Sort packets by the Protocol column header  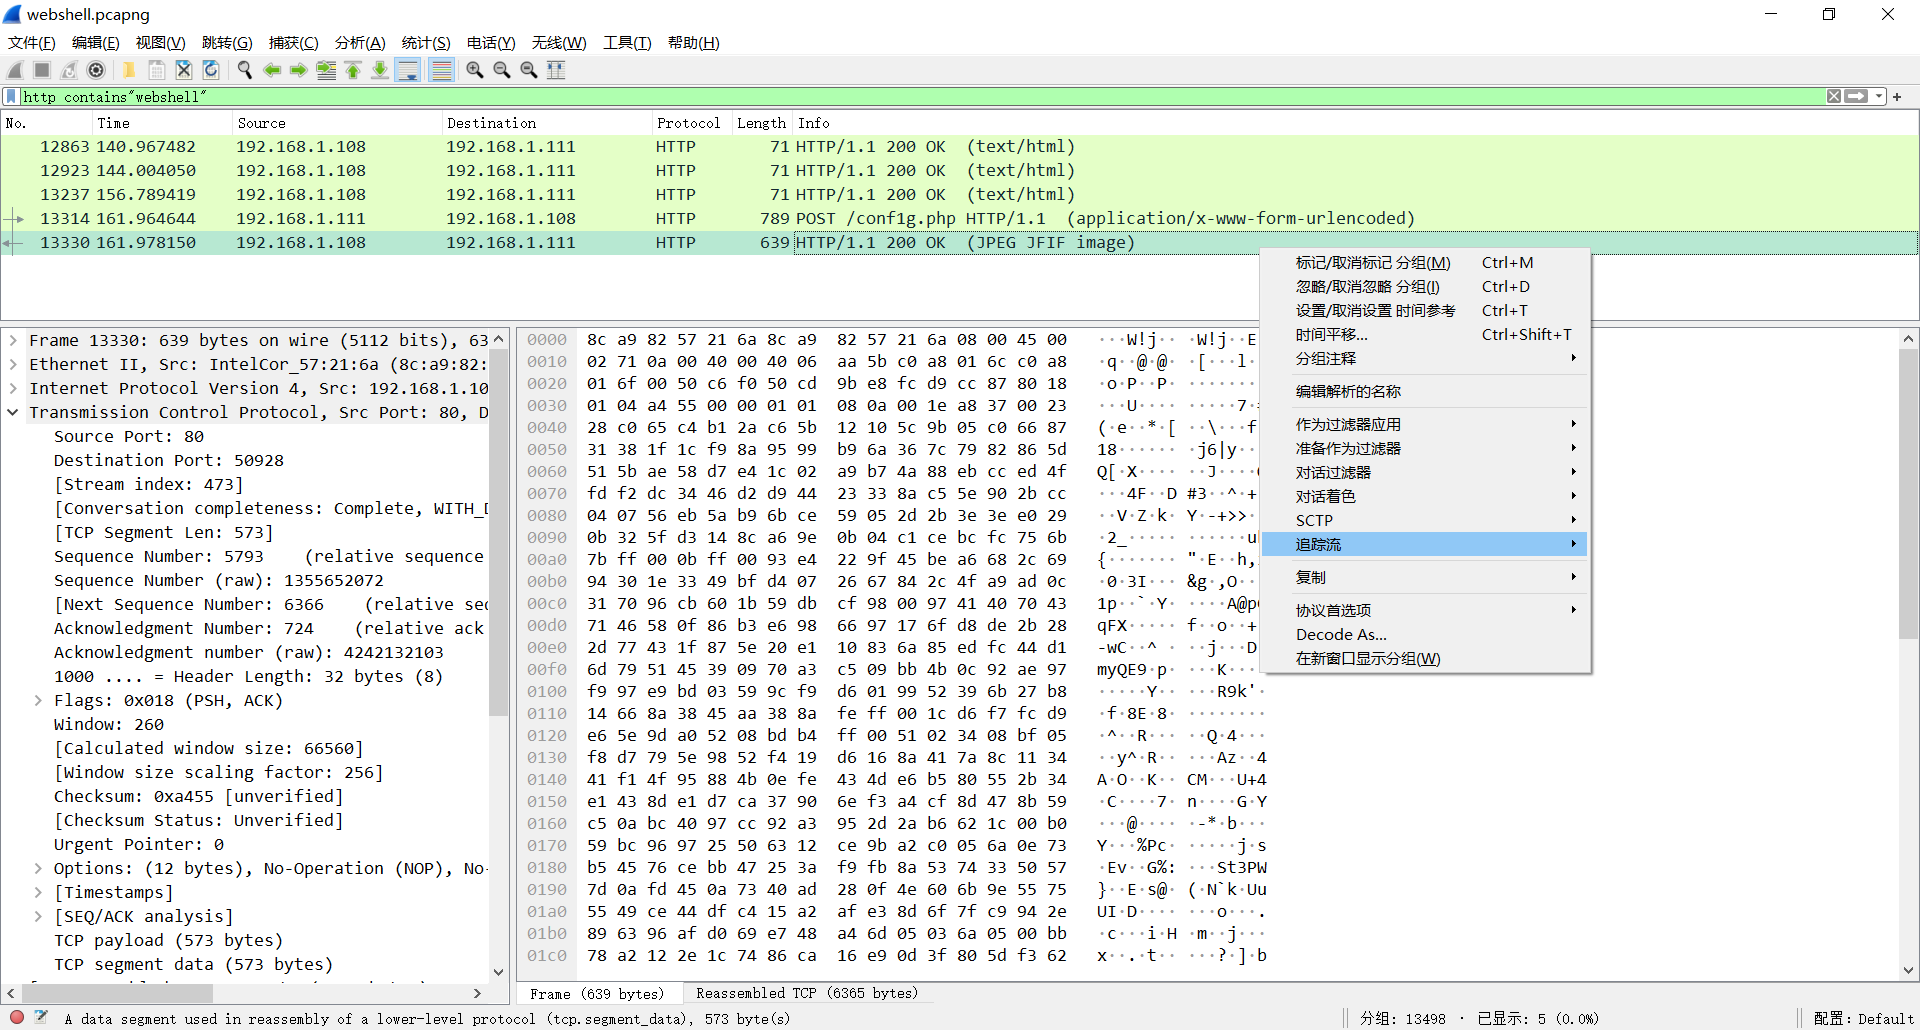click(x=688, y=123)
